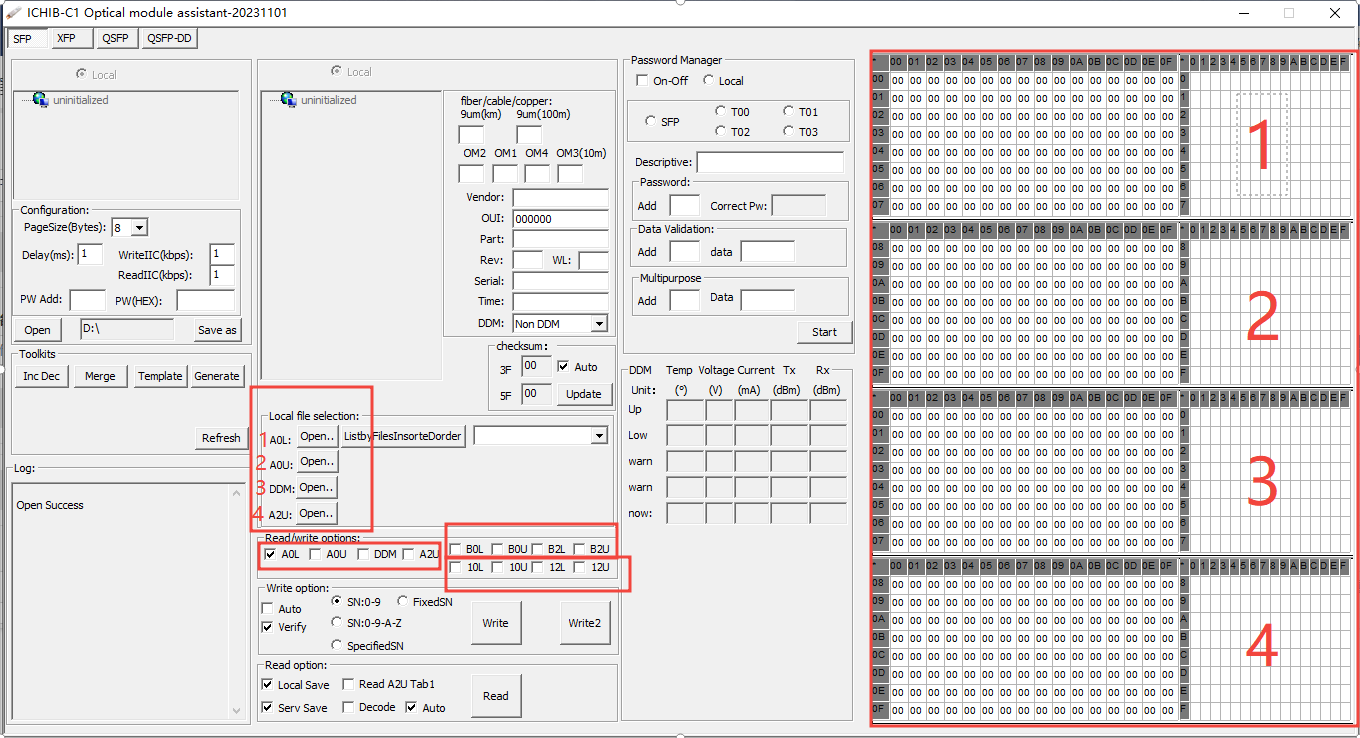Select the uninitialized node in left Local panel
Screen dimensions: 1360x738
tap(79, 100)
